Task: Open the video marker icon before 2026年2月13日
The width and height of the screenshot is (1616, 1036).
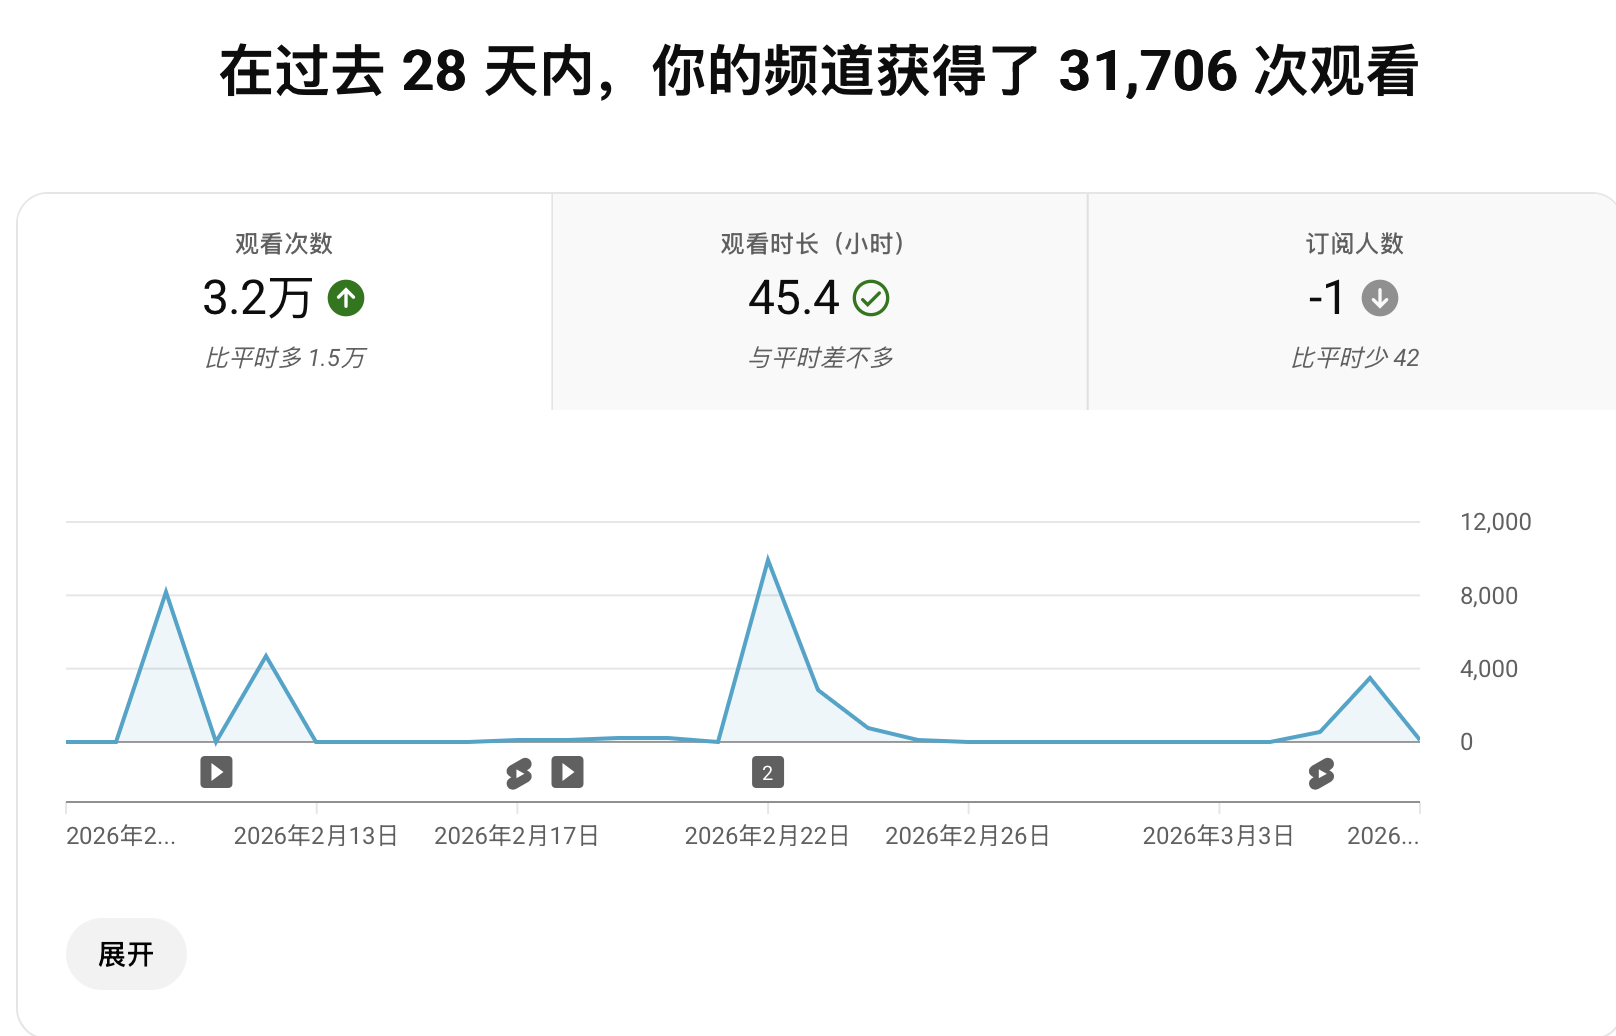Action: pos(216,772)
